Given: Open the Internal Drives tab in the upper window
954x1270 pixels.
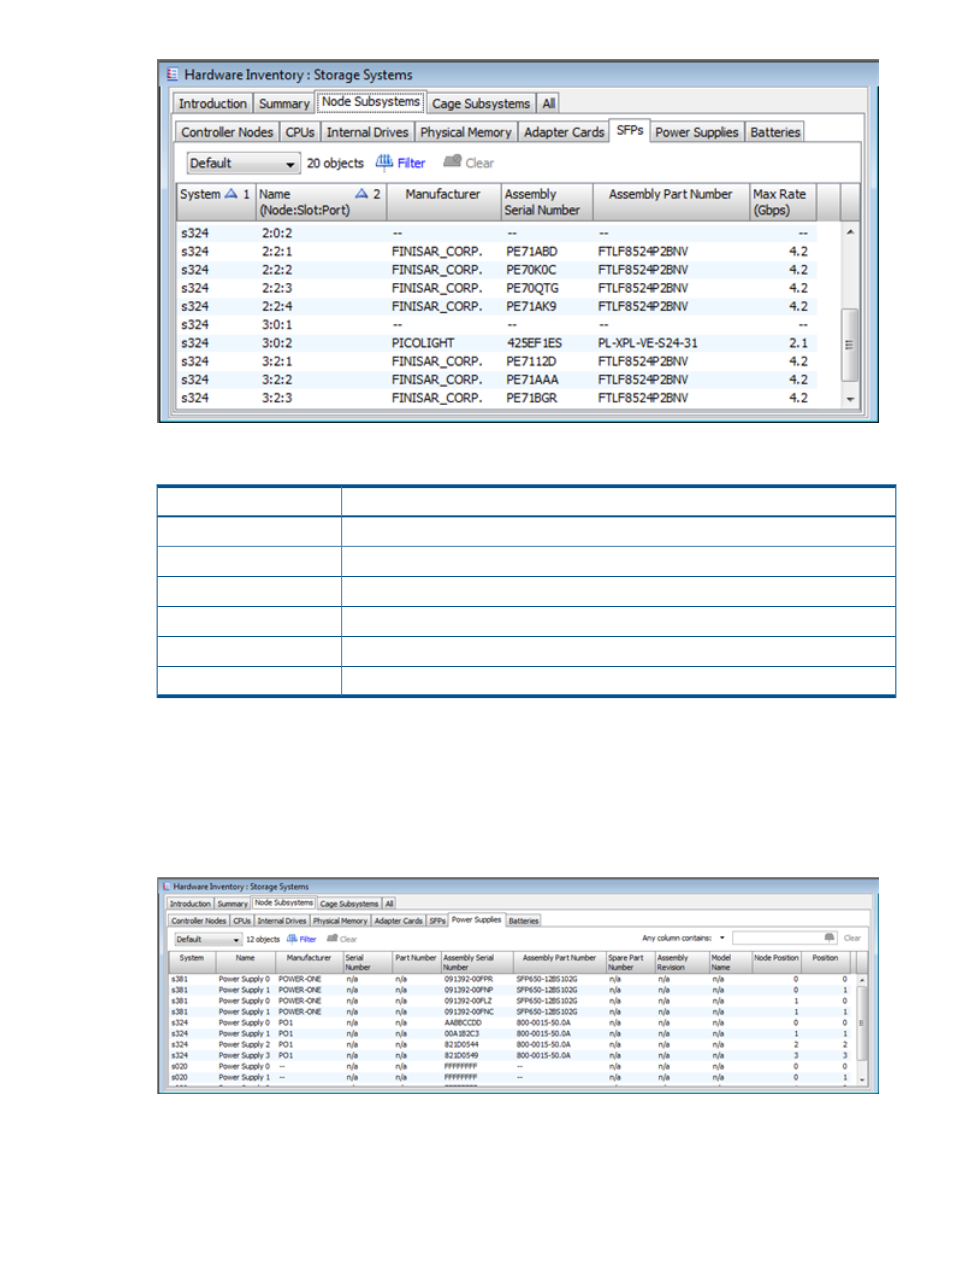Looking at the screenshot, I should pyautogui.click(x=367, y=132).
